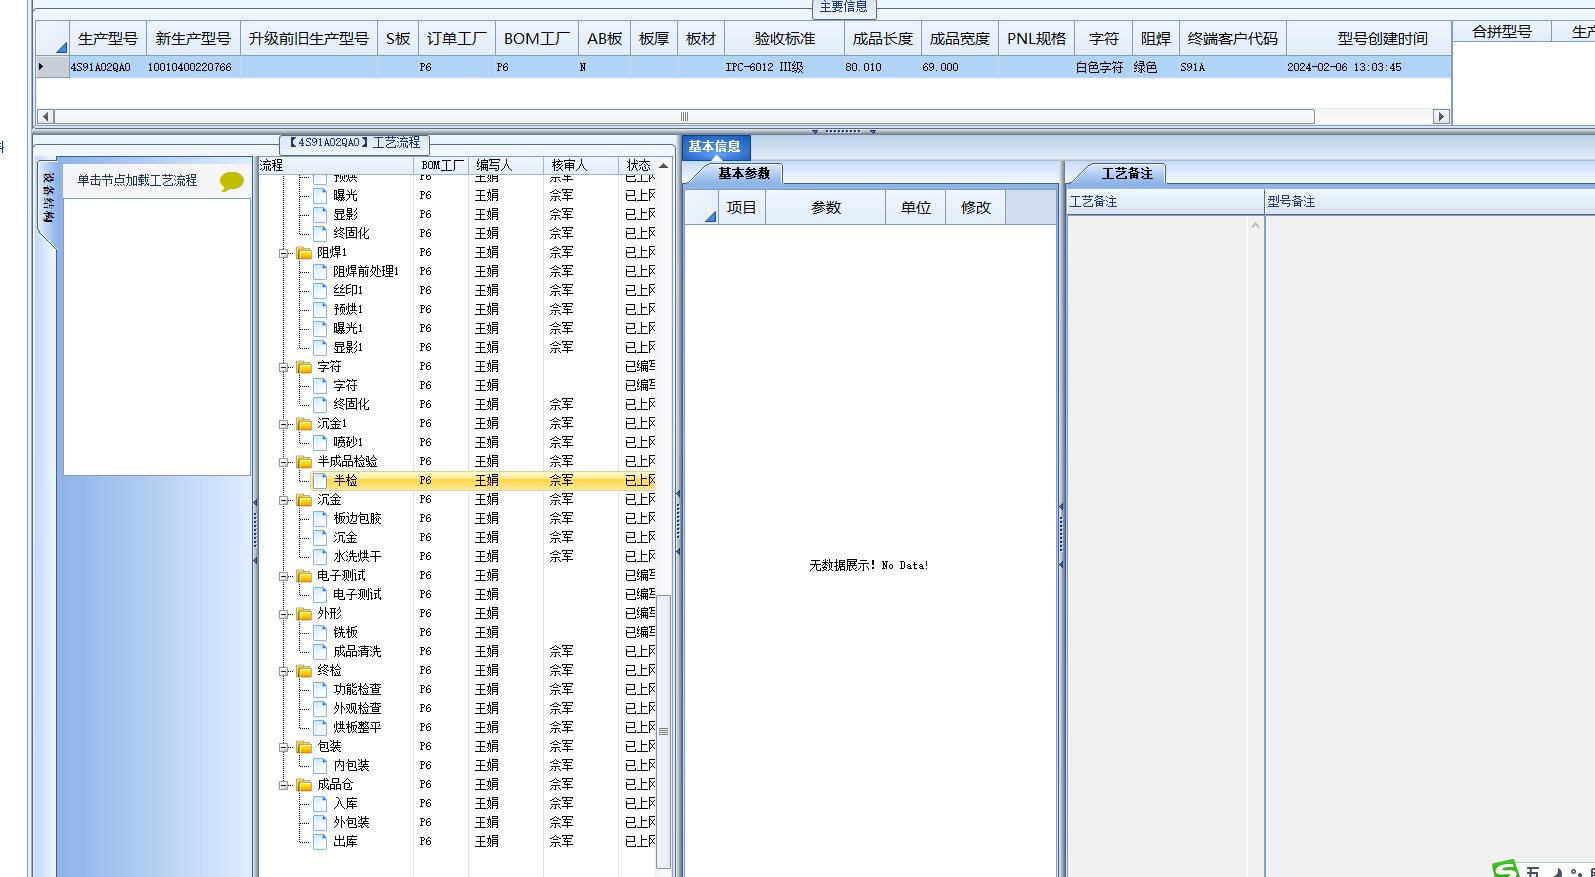The image size is (1595, 877).
Task: Click folder icon of 成品仓 node
Action: [x=305, y=785]
